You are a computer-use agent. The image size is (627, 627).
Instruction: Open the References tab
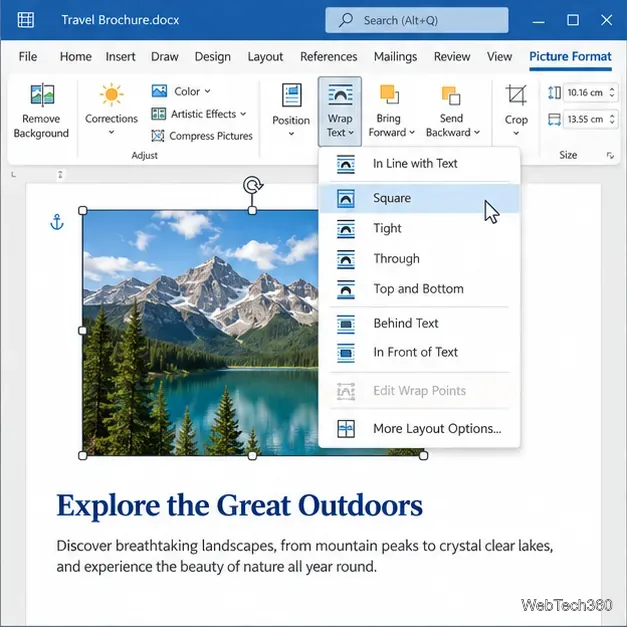click(x=329, y=56)
